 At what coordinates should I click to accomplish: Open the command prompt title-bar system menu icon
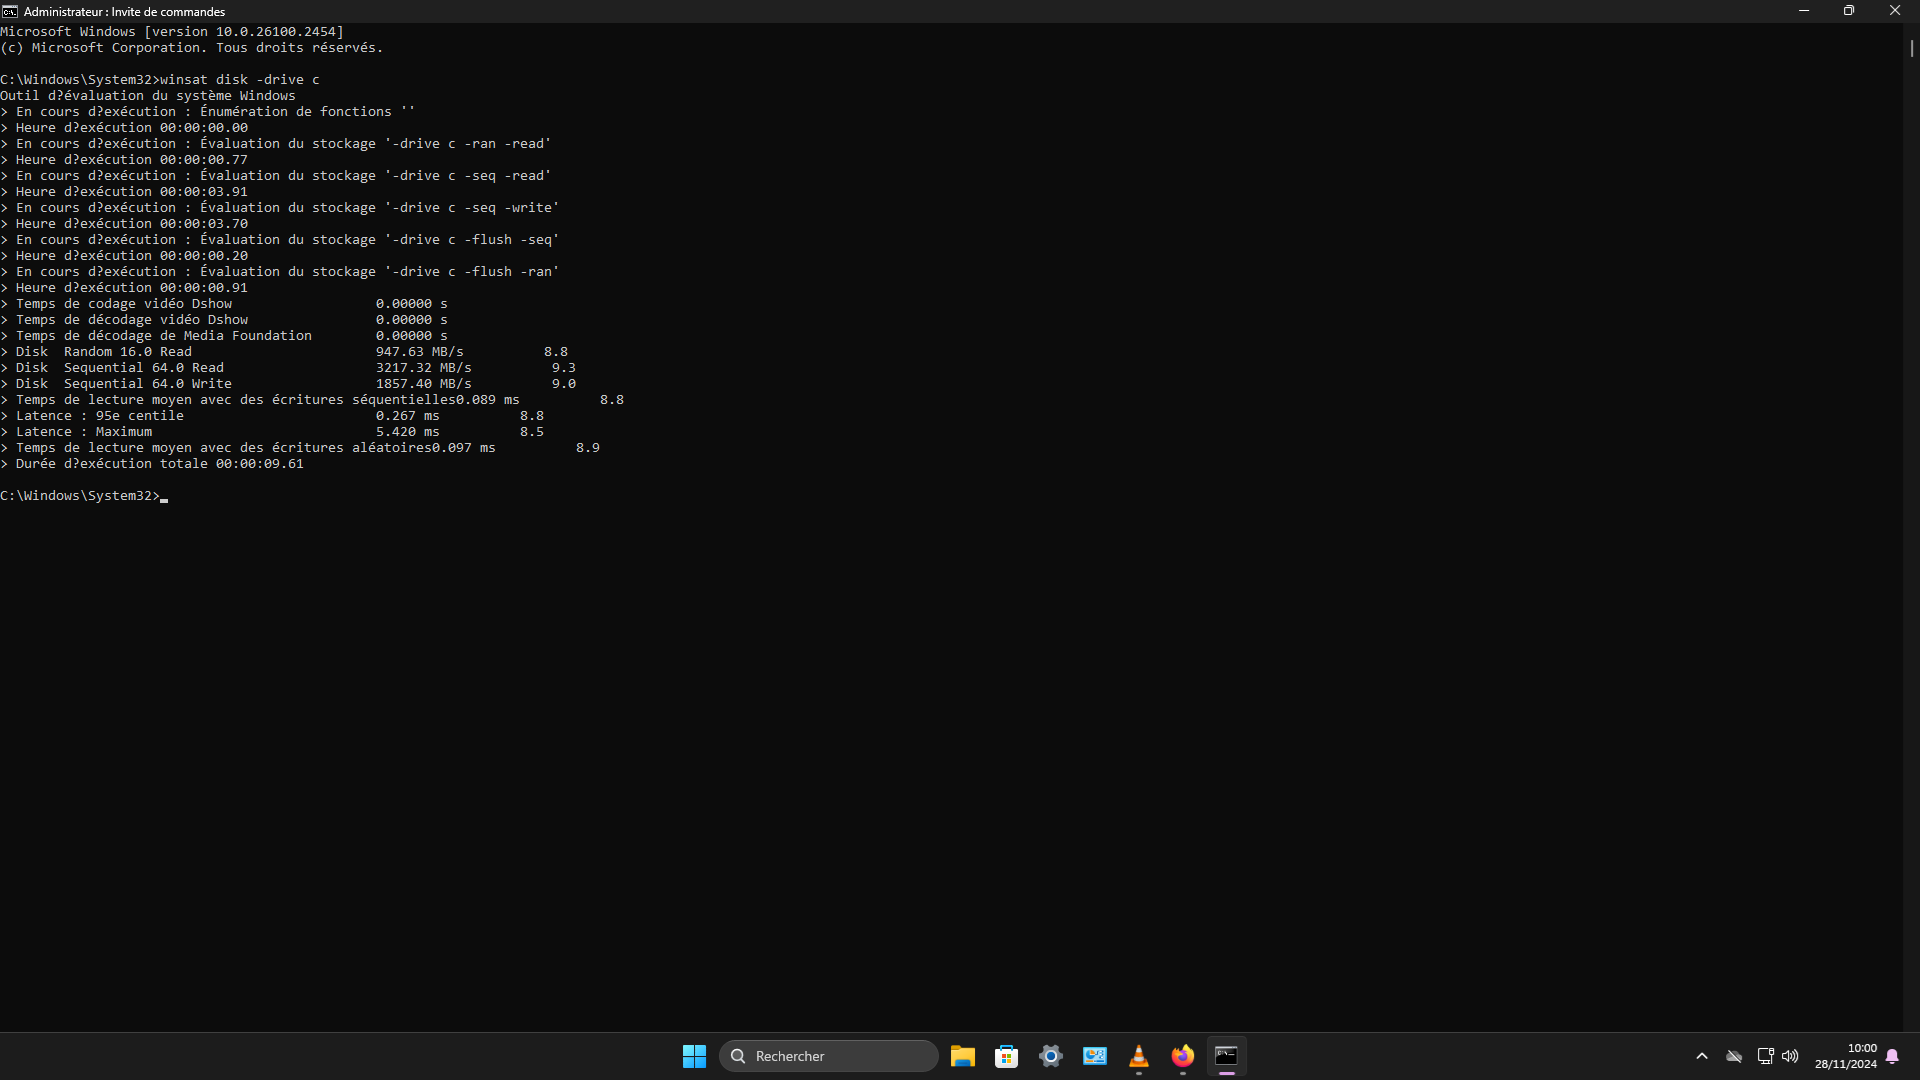[10, 11]
